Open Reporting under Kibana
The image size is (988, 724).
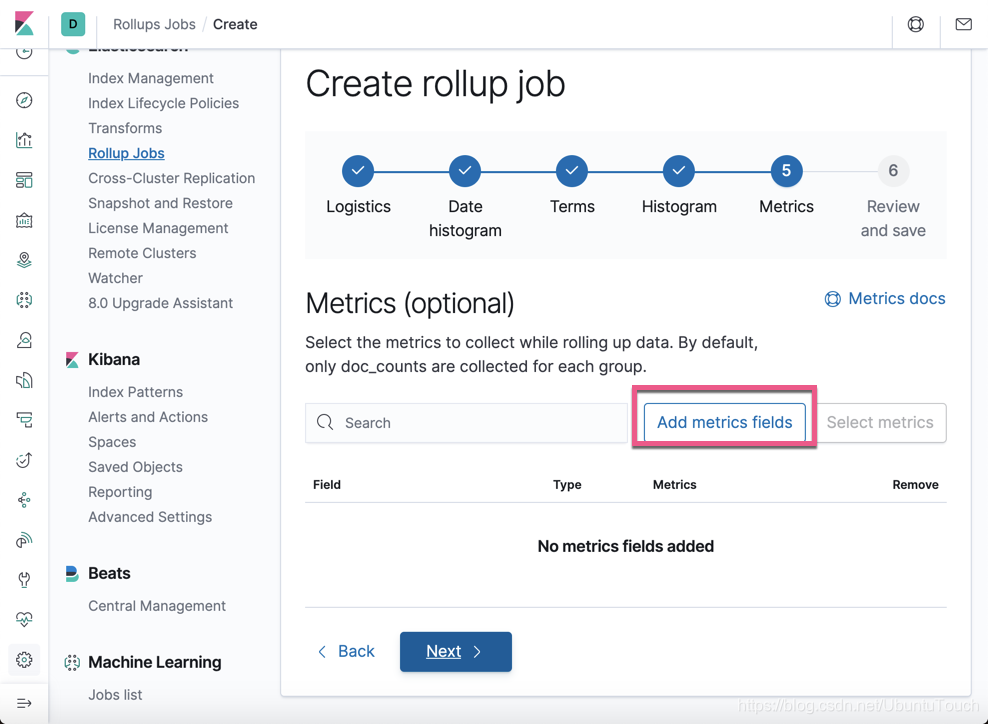(x=120, y=492)
